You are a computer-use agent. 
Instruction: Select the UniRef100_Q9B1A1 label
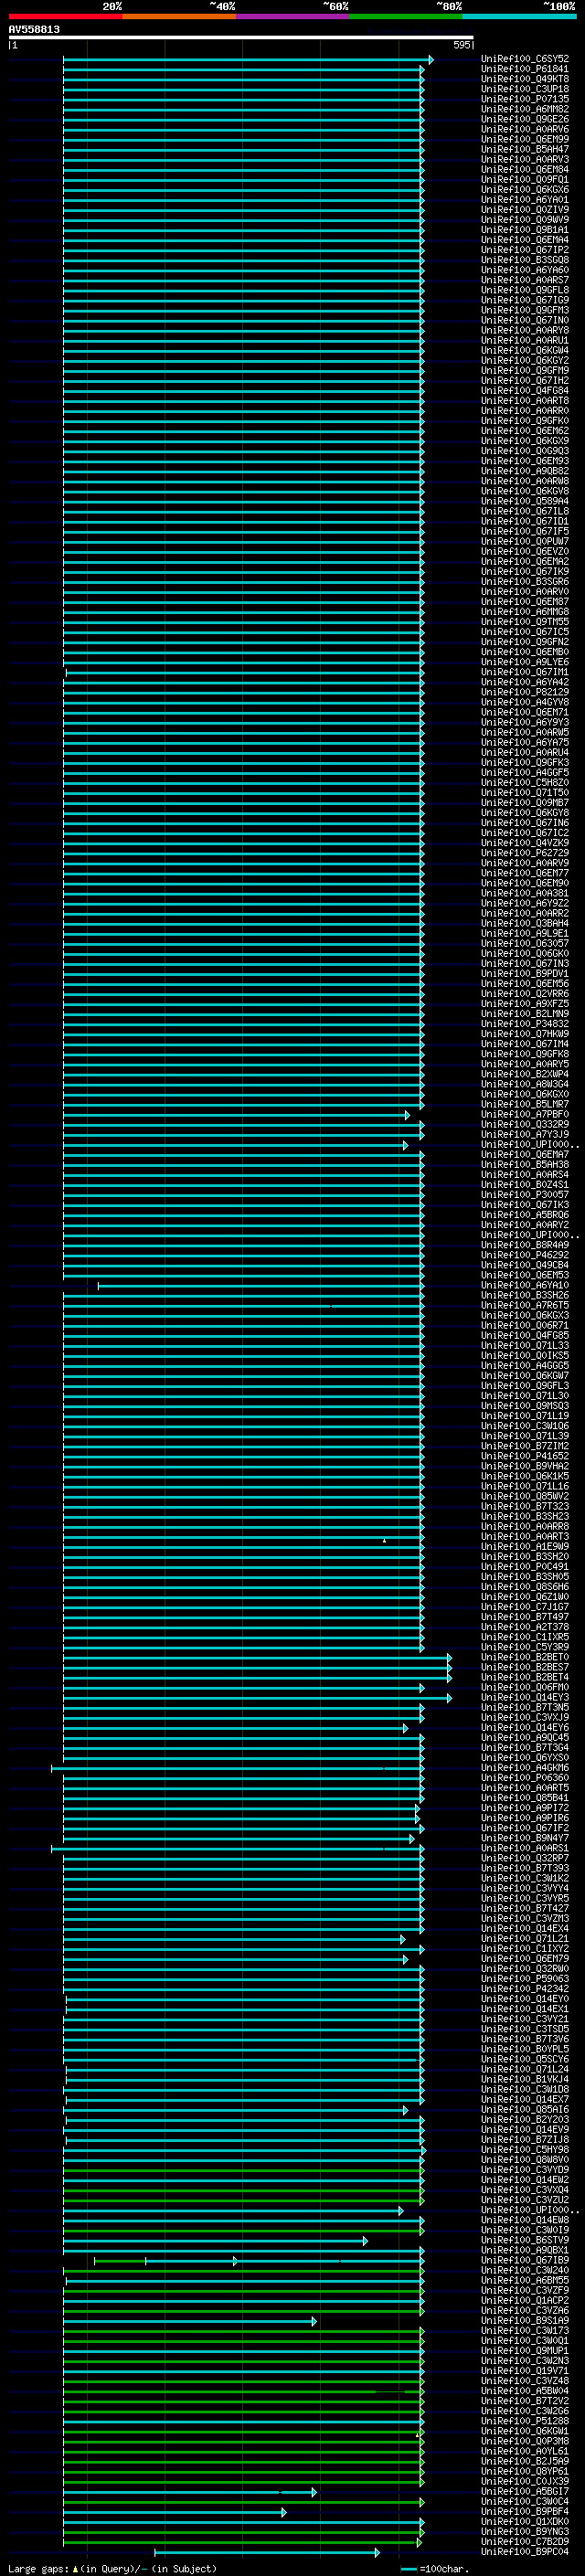[x=525, y=230]
